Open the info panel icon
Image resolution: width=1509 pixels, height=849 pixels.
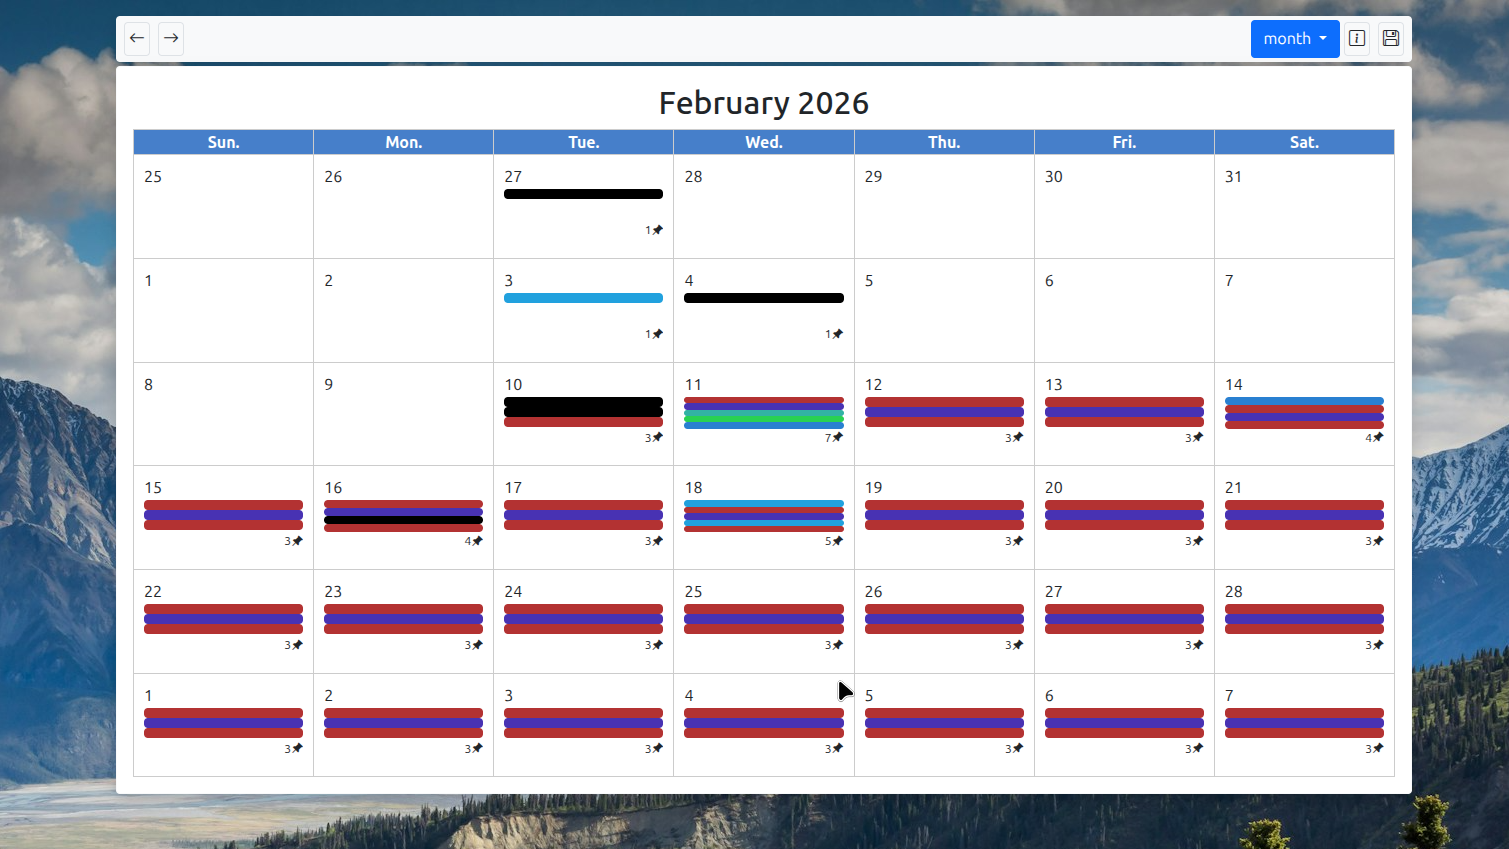click(1357, 38)
